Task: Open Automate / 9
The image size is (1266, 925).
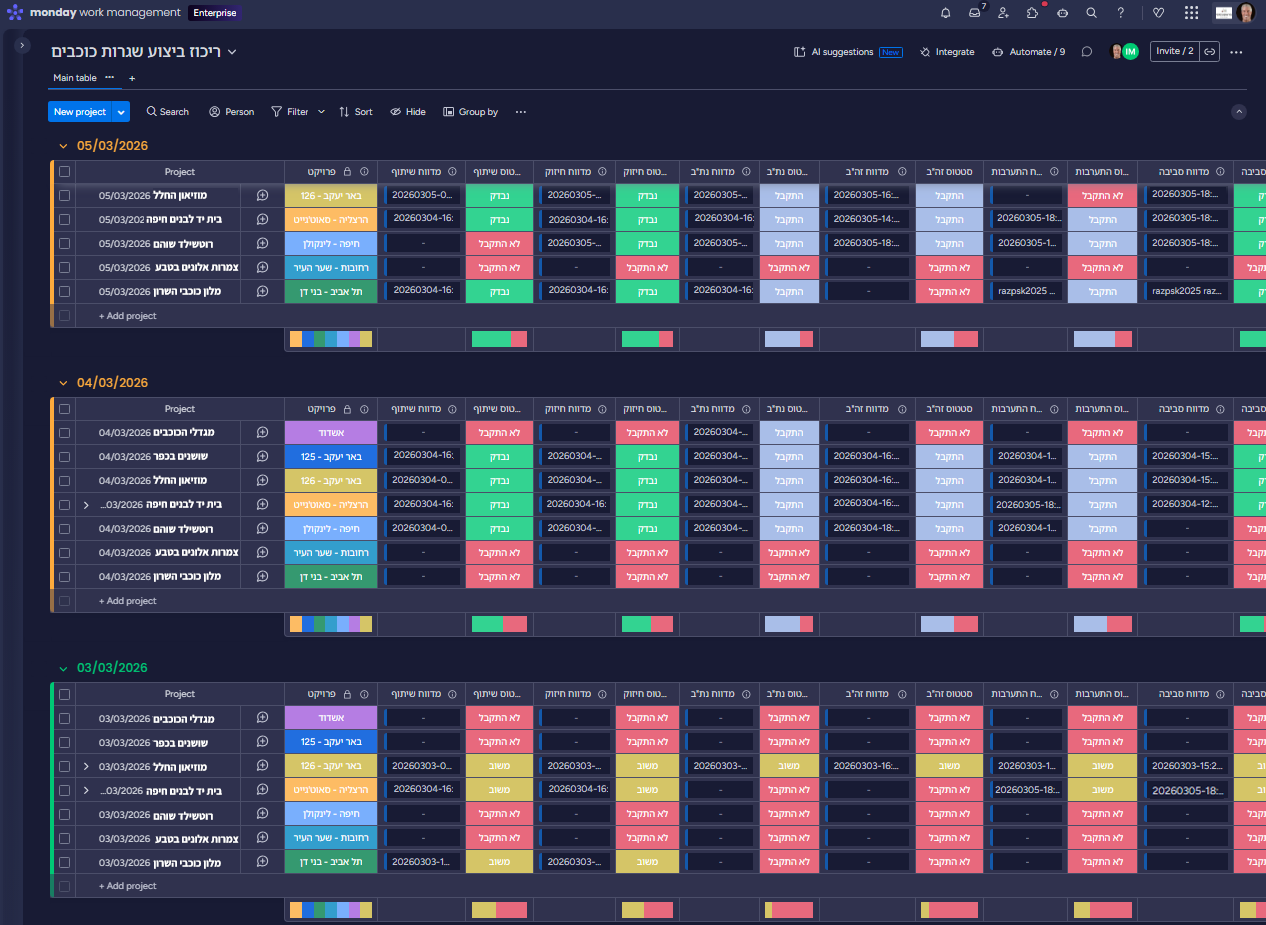Action: click(1028, 52)
